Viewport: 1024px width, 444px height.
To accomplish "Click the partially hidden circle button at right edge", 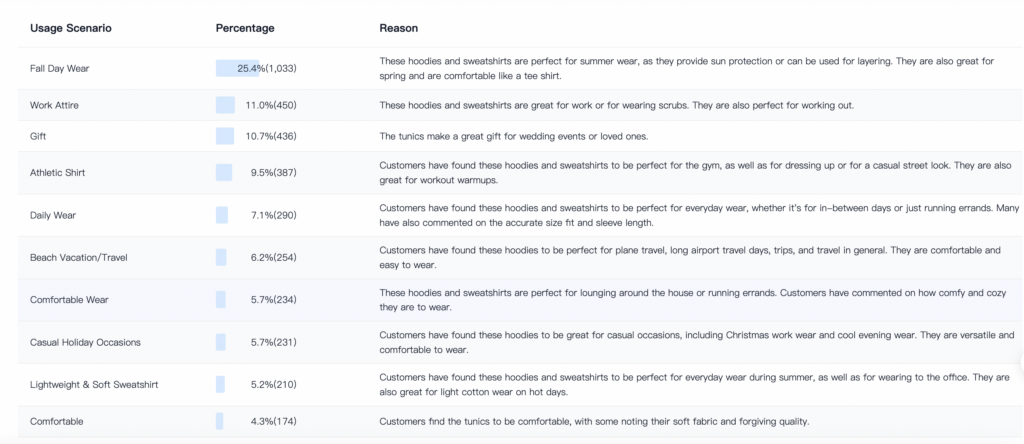I will tap(1021, 361).
